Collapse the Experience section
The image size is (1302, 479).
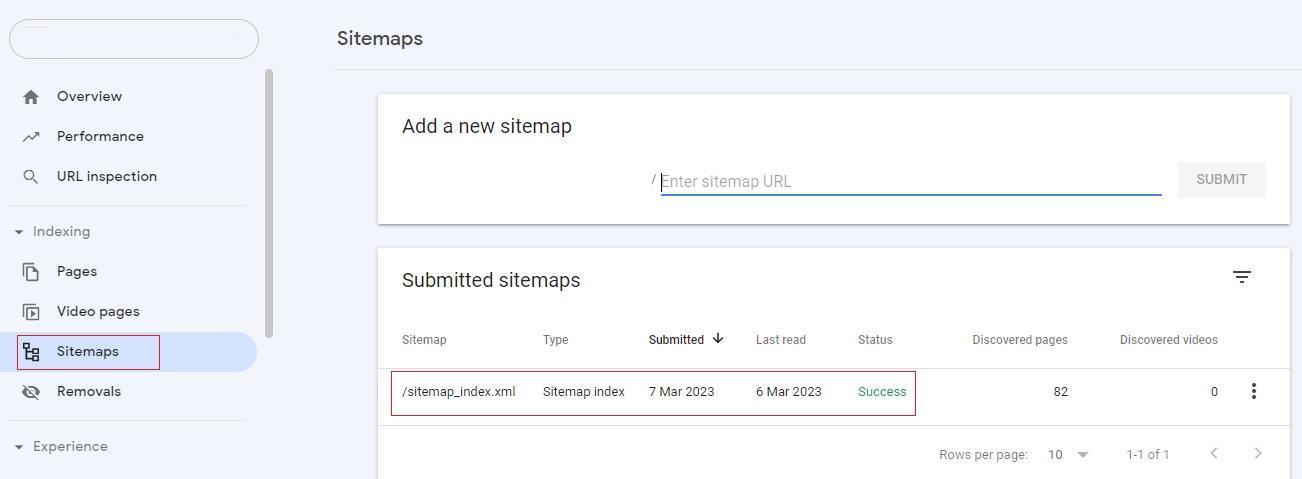click(19, 447)
